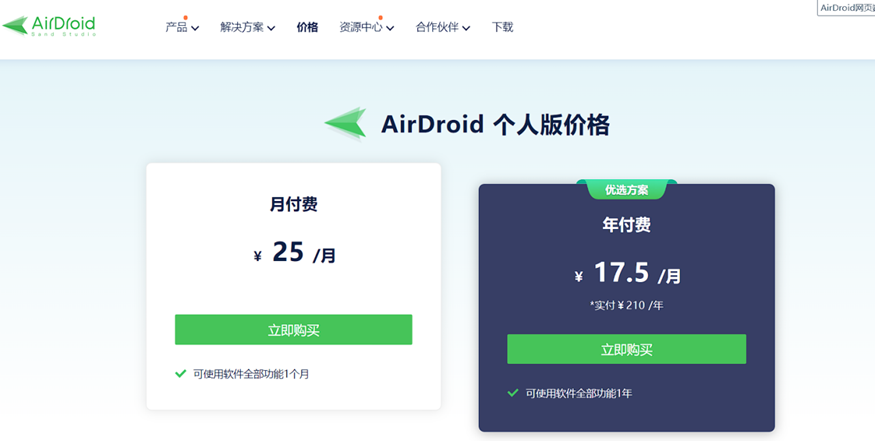Click the checkmark for 可使用软件全部功能1个月
Screen dimensions: 875x441
click(x=180, y=373)
